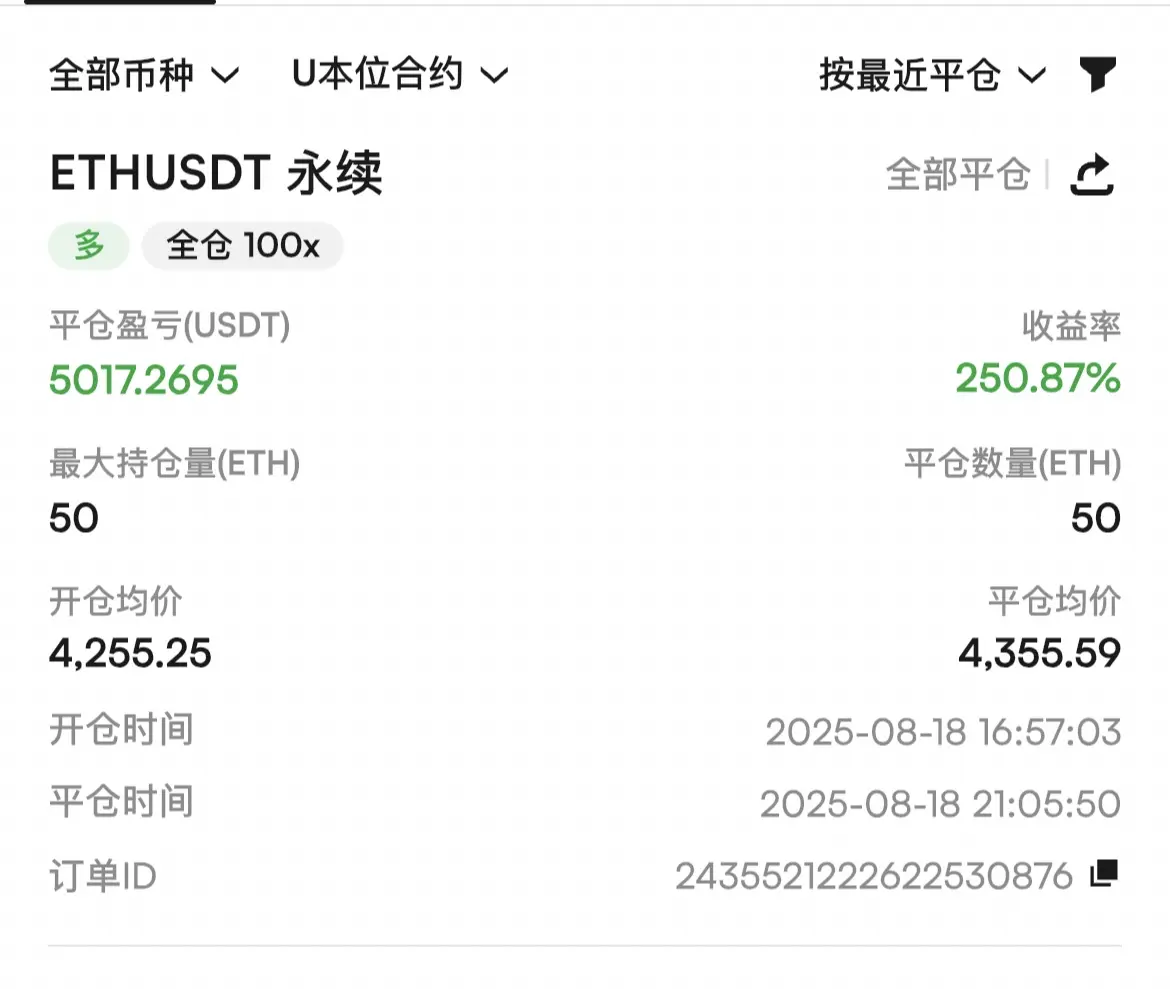This screenshot has width=1170, height=989.
Task: Click the 4,255.25 open average price
Action: pyautogui.click(x=131, y=654)
